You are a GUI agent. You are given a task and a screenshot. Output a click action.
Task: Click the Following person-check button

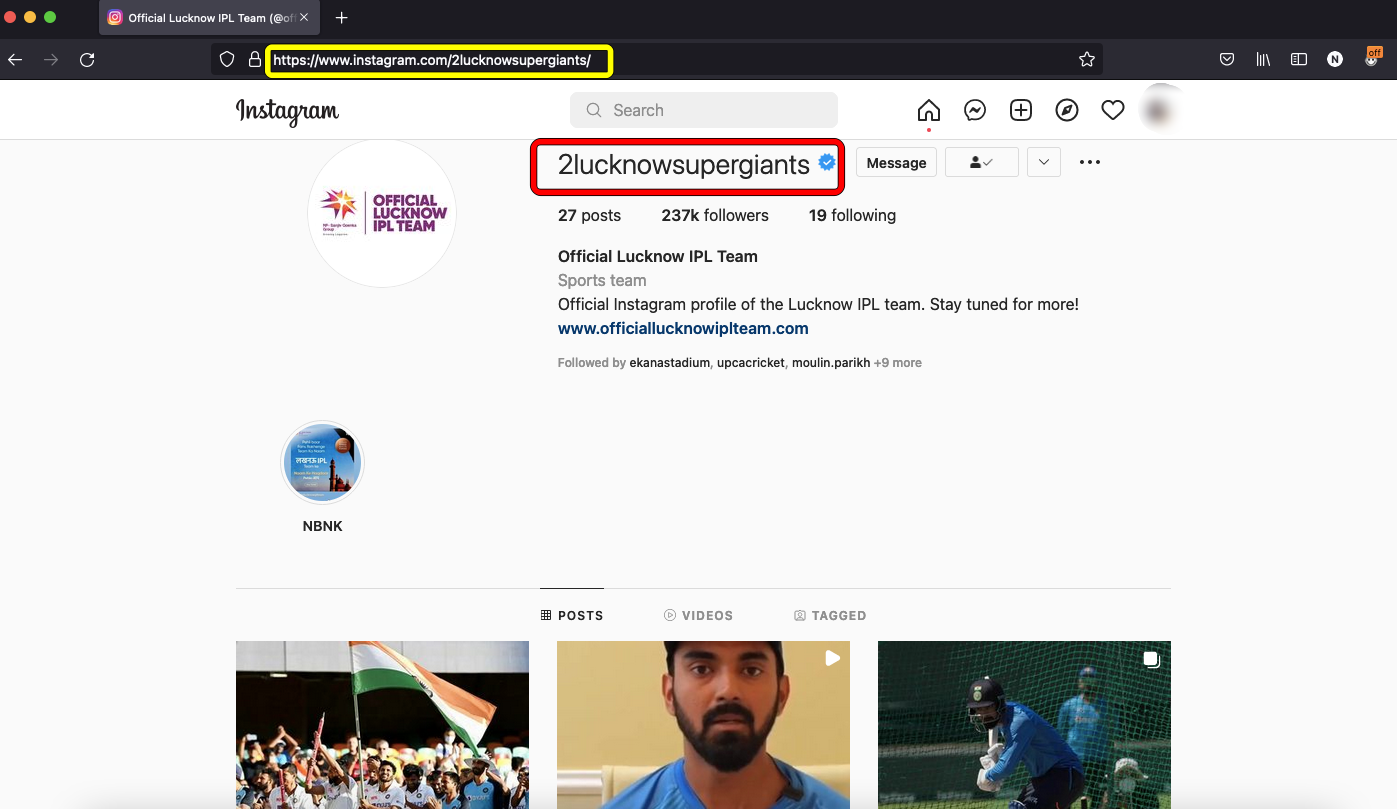(981, 162)
